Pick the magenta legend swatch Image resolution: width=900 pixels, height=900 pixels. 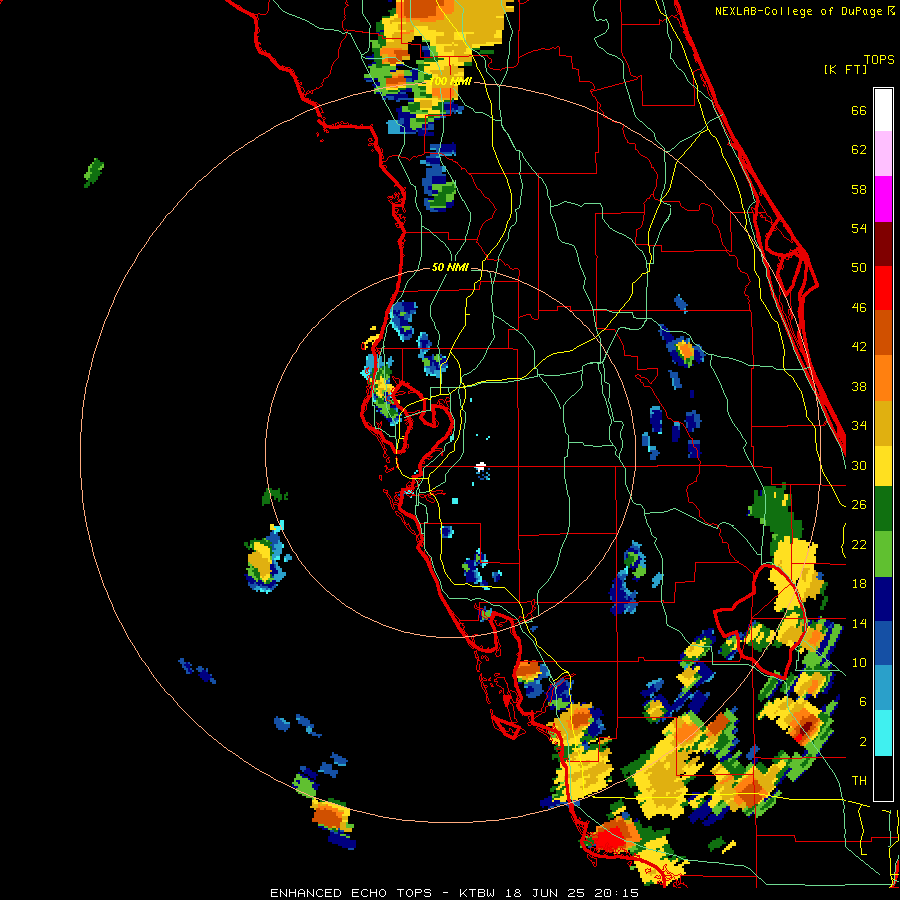click(x=883, y=199)
